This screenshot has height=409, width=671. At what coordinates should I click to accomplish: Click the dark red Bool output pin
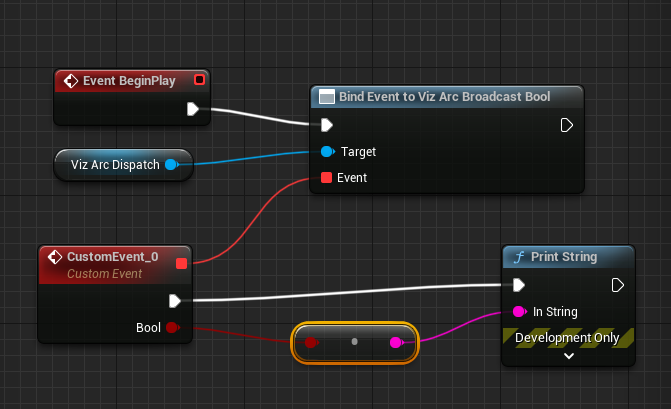(x=171, y=327)
